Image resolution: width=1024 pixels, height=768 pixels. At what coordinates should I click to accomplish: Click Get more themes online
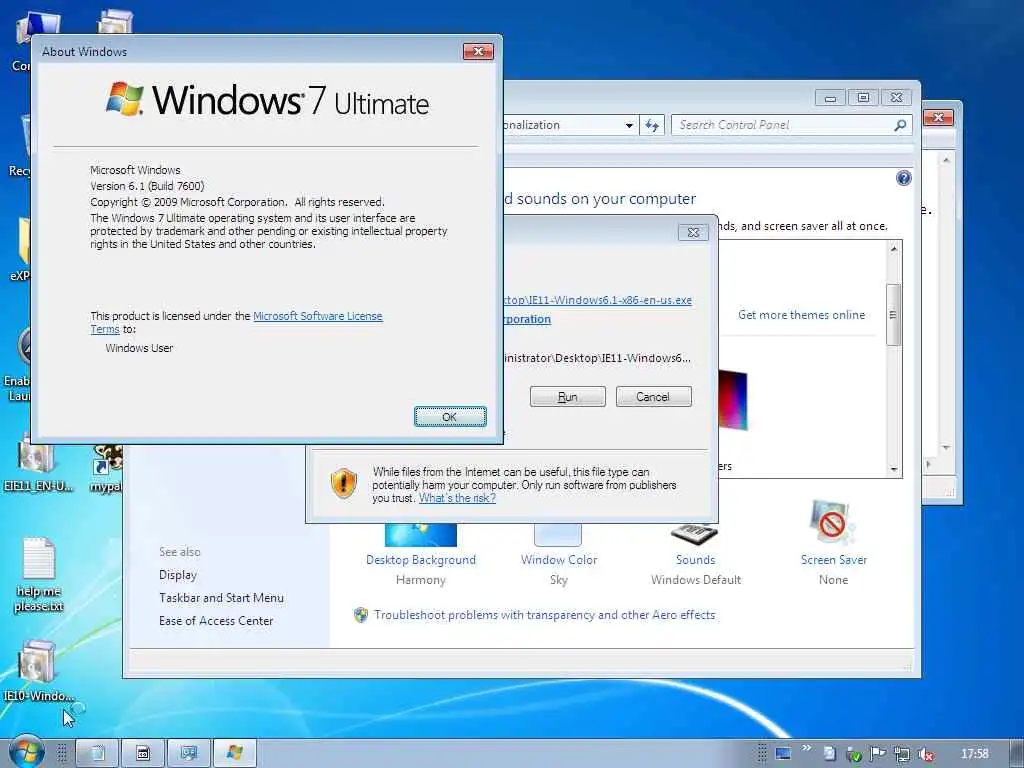(x=801, y=315)
